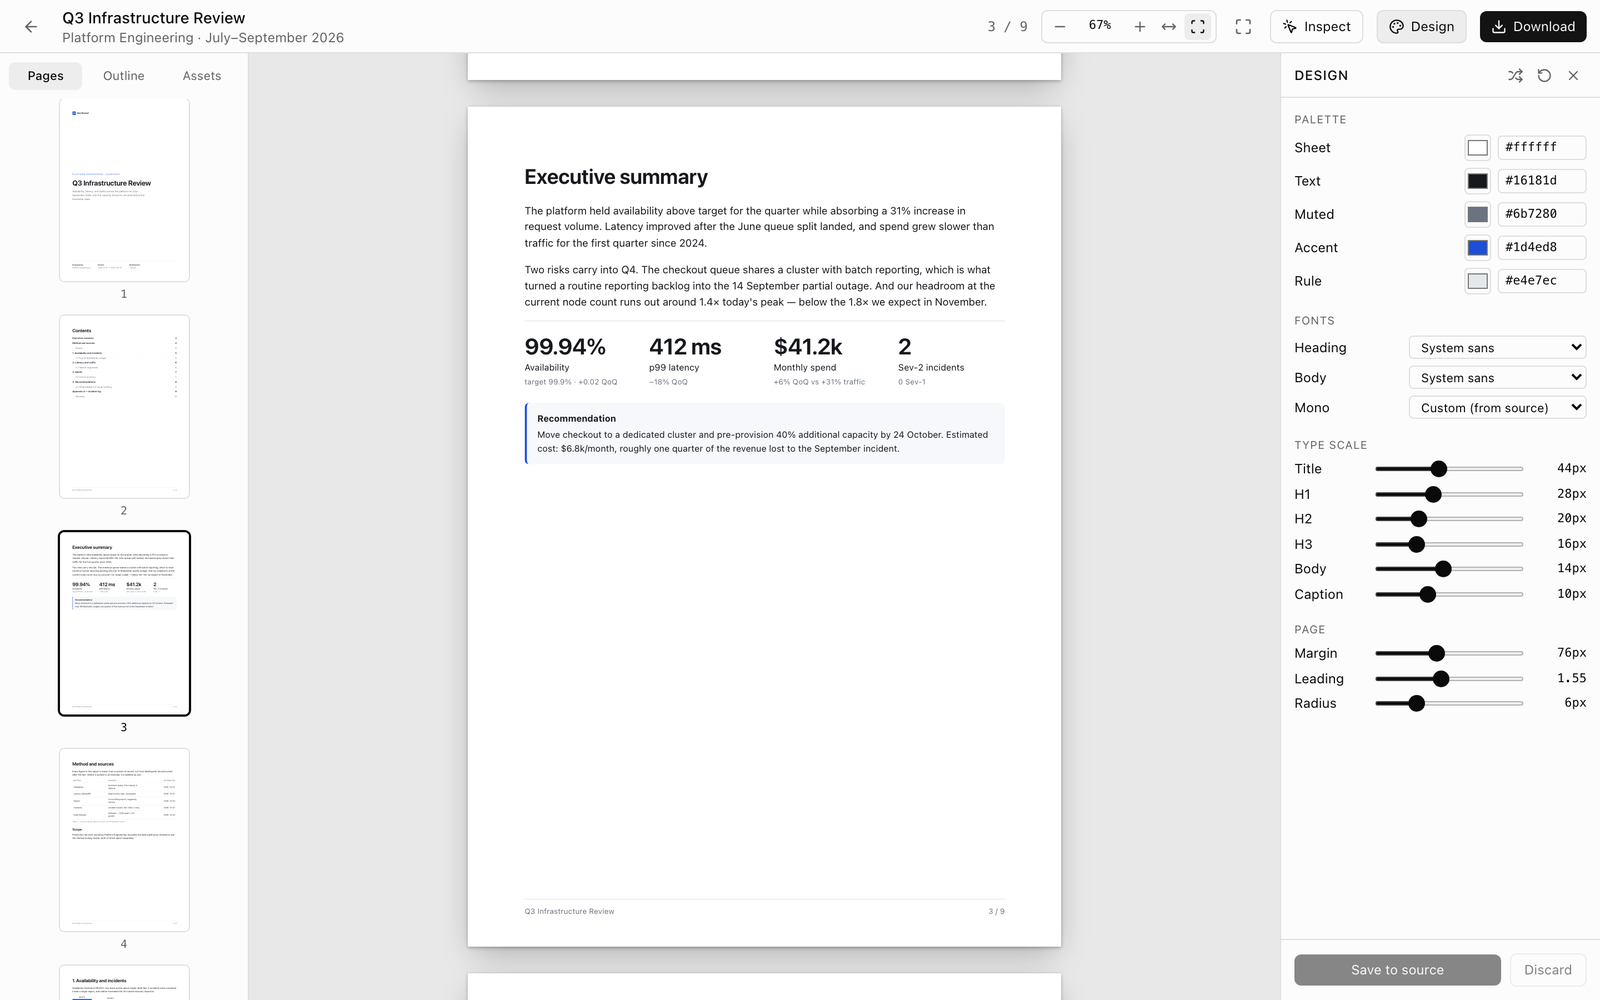Open the Heading font dropdown
Screen dimensions: 1600x1000
click(x=1497, y=348)
